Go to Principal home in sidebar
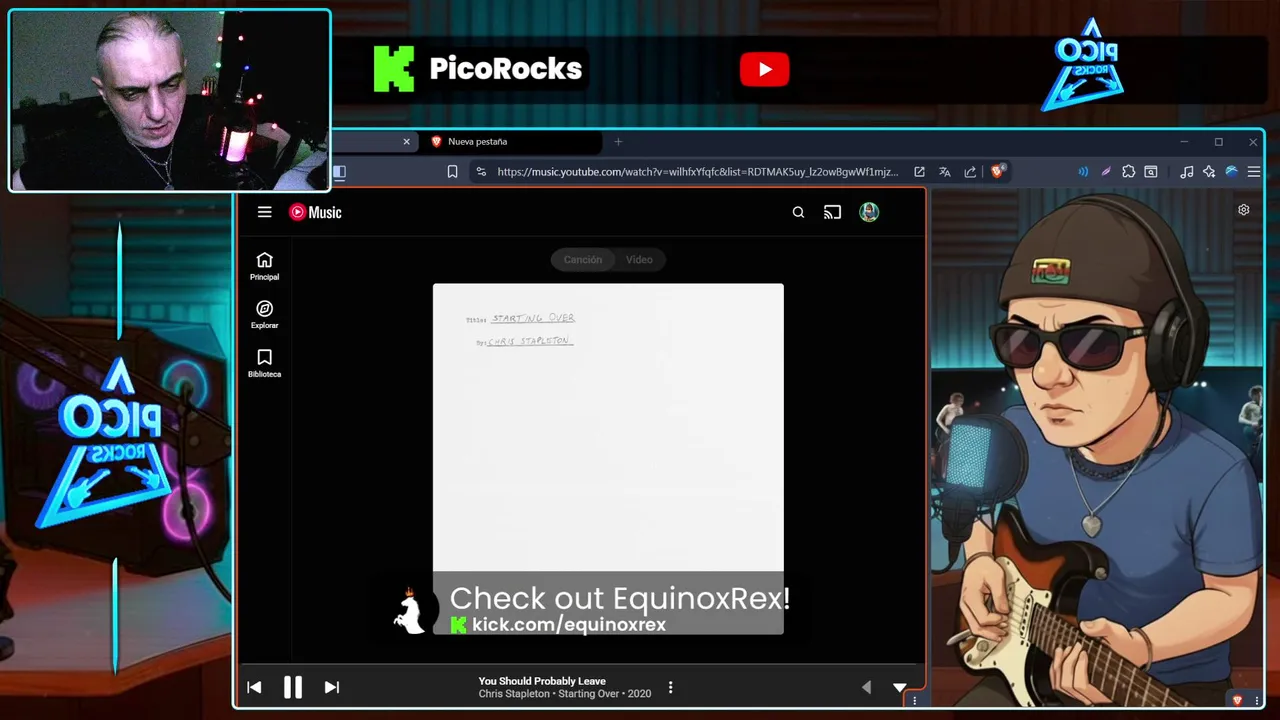The height and width of the screenshot is (720, 1280). (x=264, y=266)
